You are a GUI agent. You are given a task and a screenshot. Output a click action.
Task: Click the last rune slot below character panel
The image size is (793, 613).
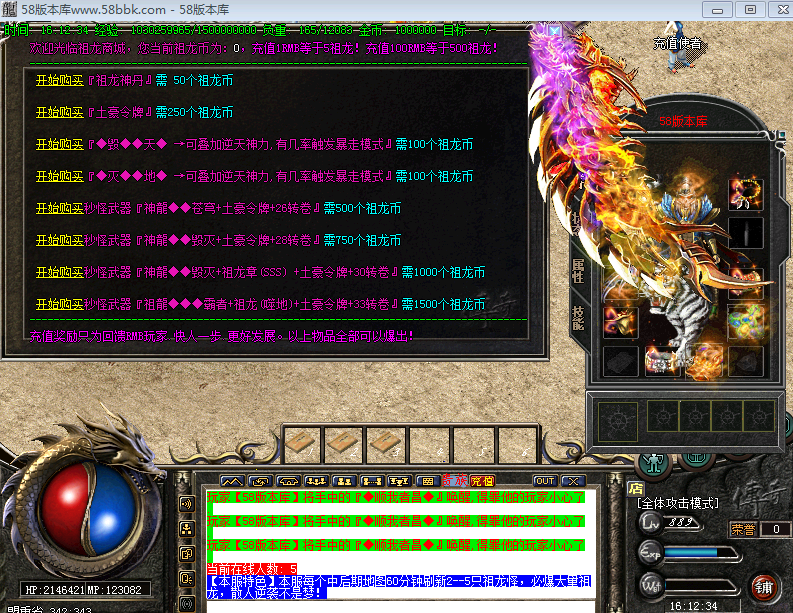[x=759, y=416]
